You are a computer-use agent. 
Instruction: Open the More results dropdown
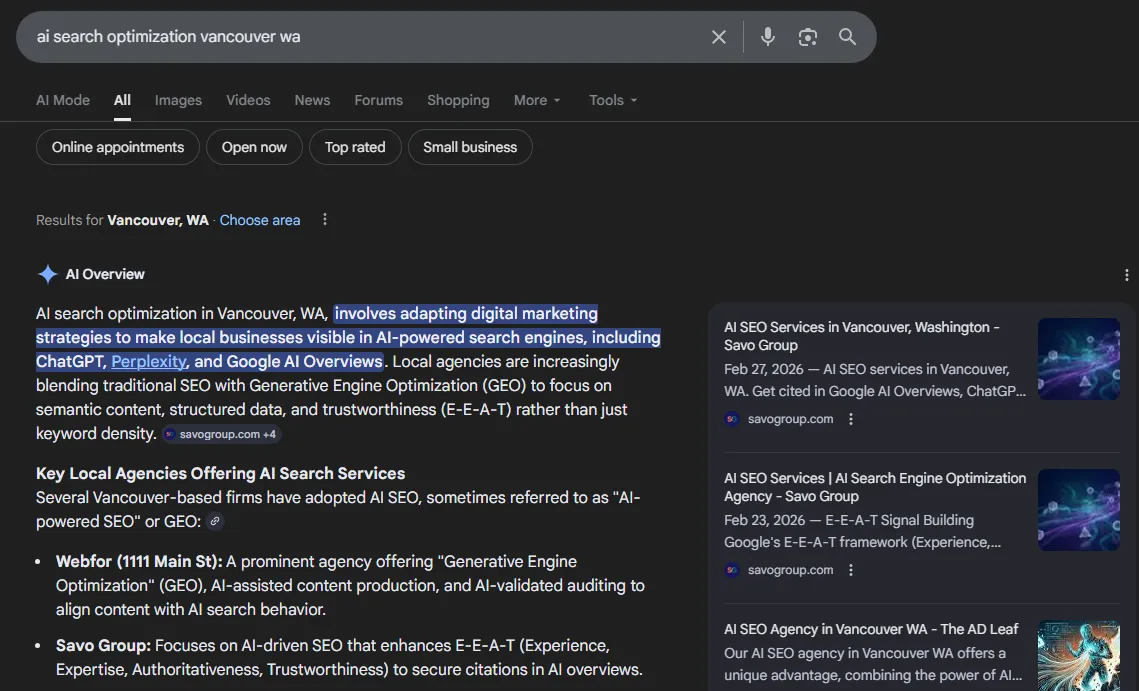click(x=536, y=100)
